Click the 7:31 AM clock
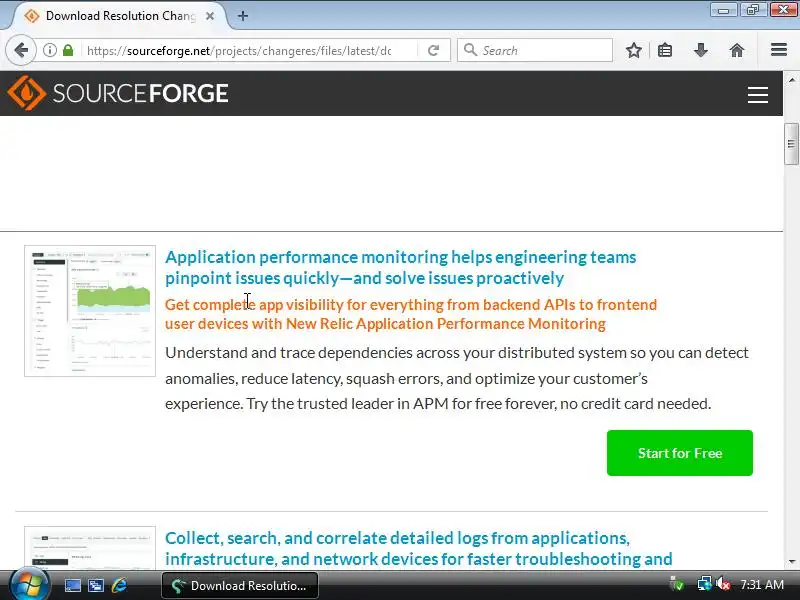 762,585
